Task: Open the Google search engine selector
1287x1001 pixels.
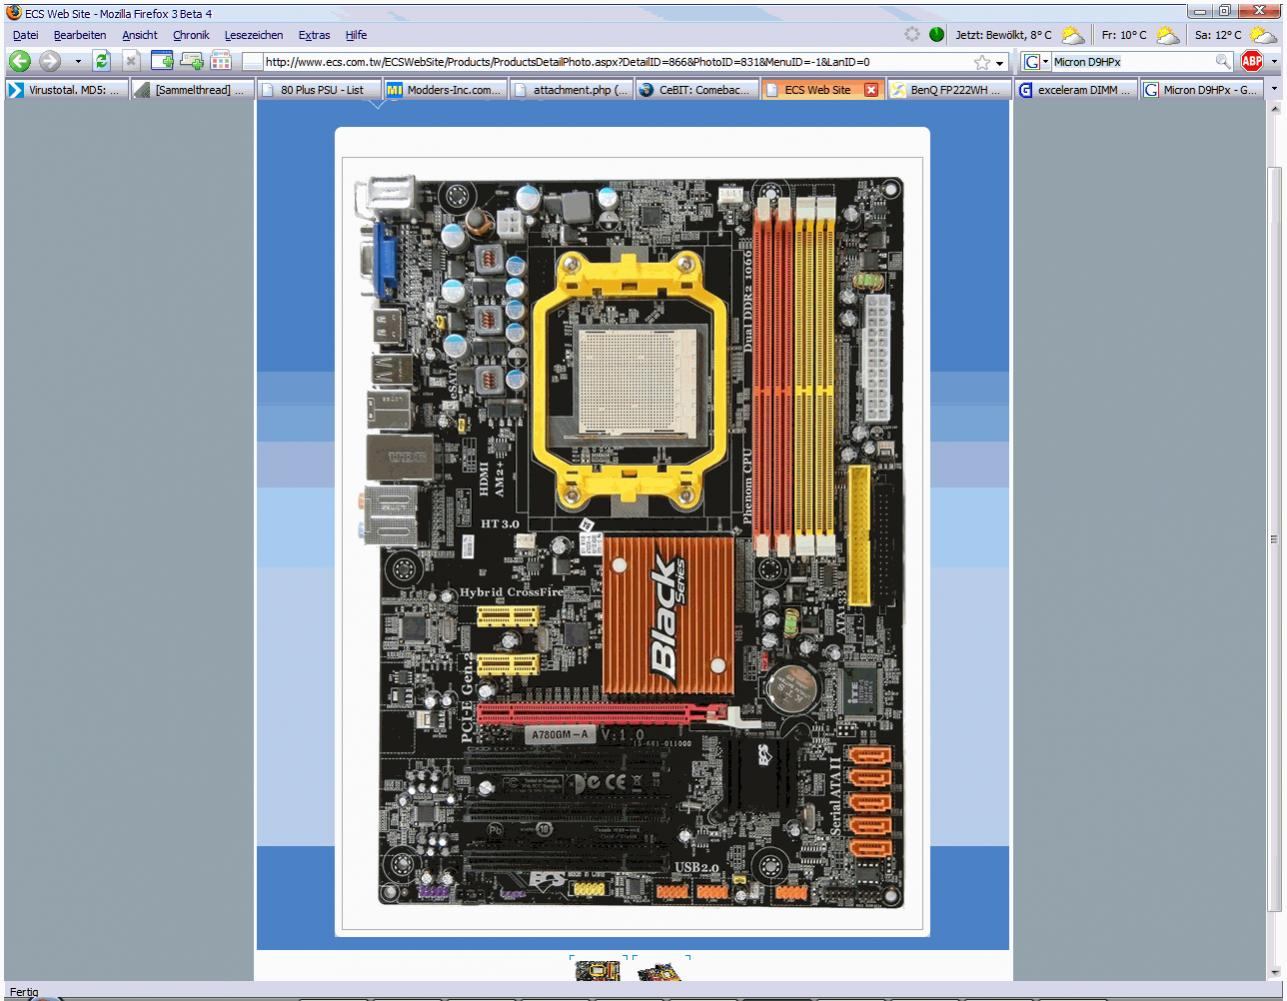Action: point(1036,62)
